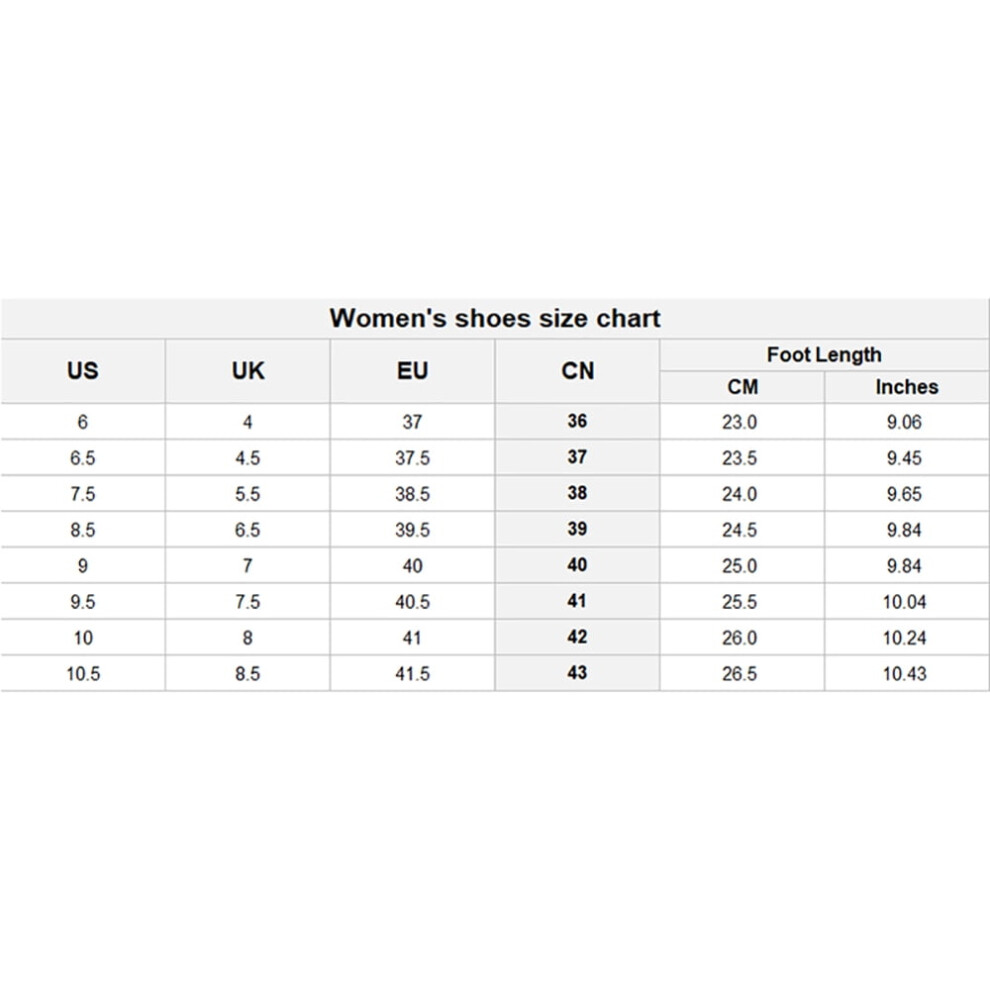Click US size 10.5 cell
Screen dimensions: 990x990
83,674
